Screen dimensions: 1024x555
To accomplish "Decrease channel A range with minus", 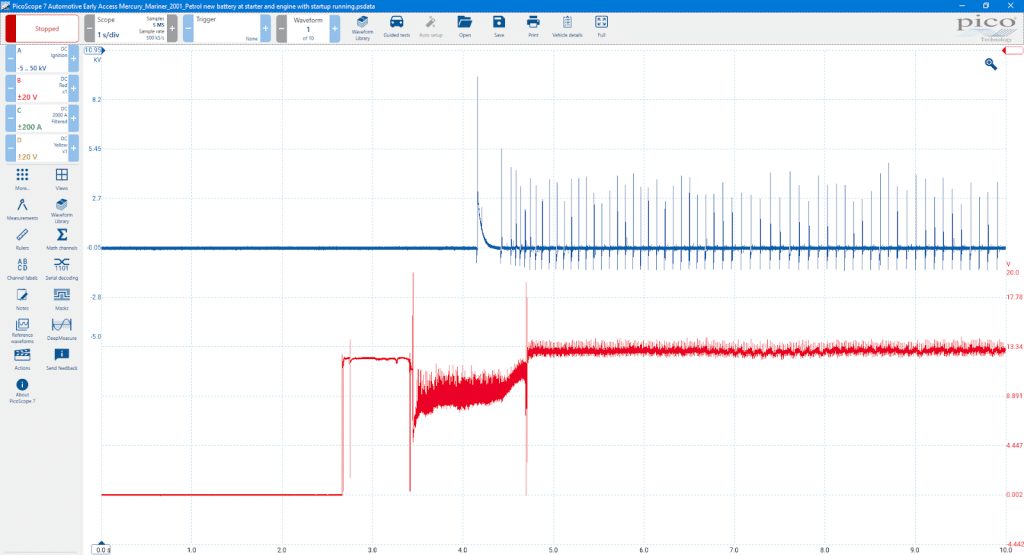I will coord(10,59).
